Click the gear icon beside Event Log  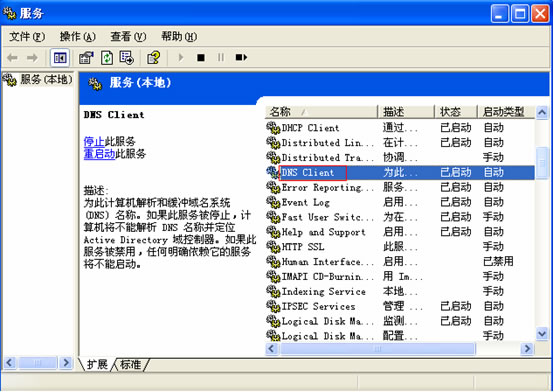[x=273, y=203]
